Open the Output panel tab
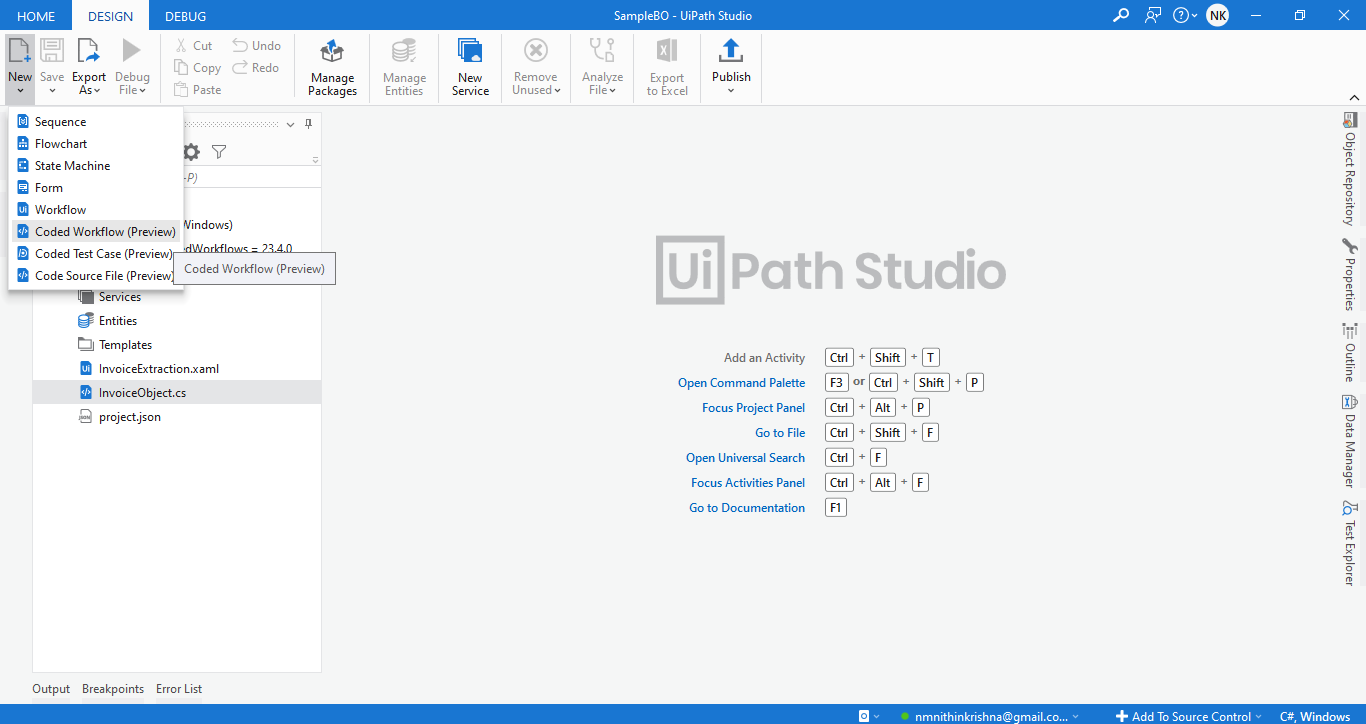This screenshot has width=1366, height=724. [x=51, y=689]
